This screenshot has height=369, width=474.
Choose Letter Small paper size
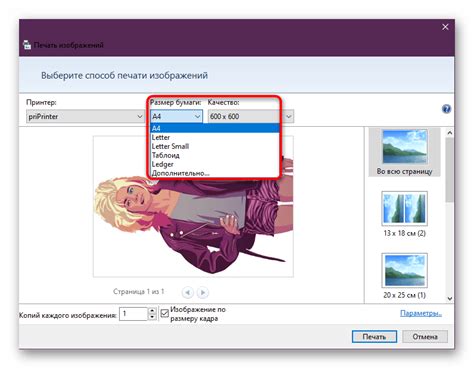tap(215, 146)
